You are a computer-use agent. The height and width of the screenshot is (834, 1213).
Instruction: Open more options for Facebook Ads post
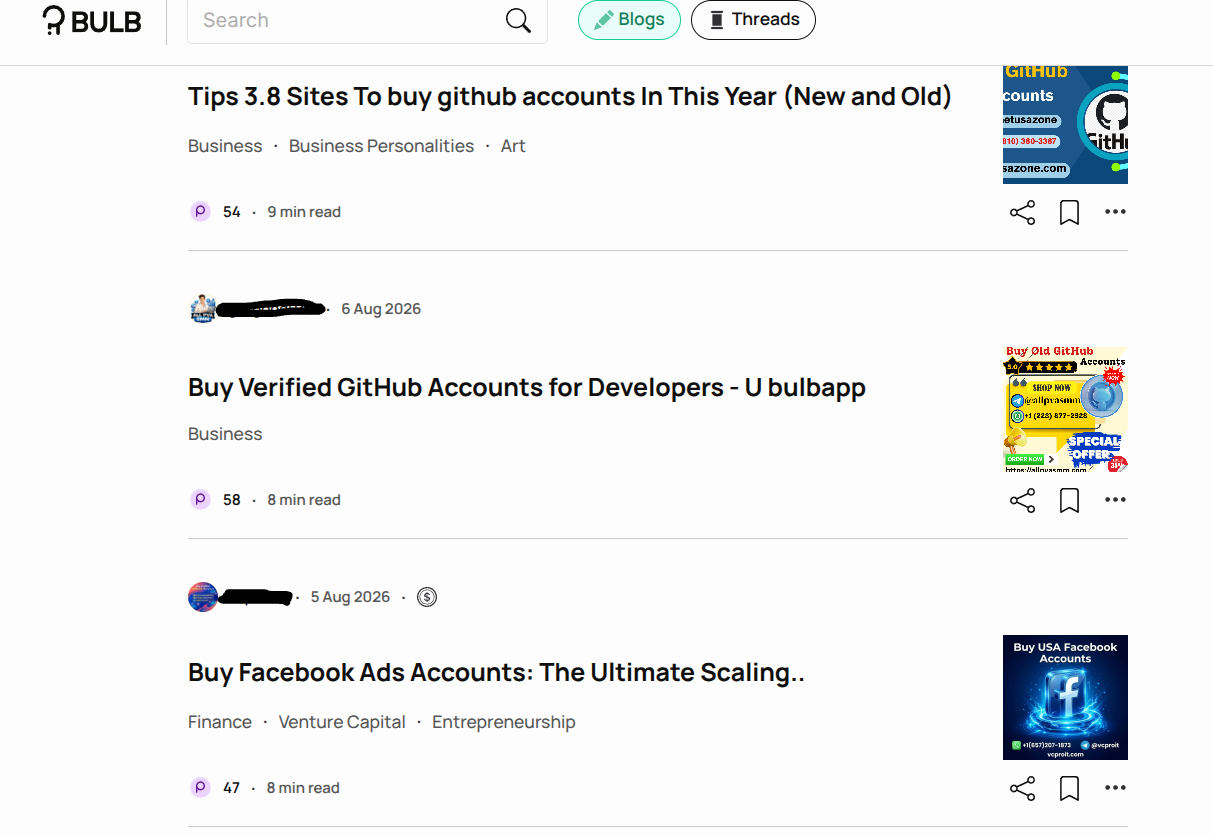[1115, 788]
